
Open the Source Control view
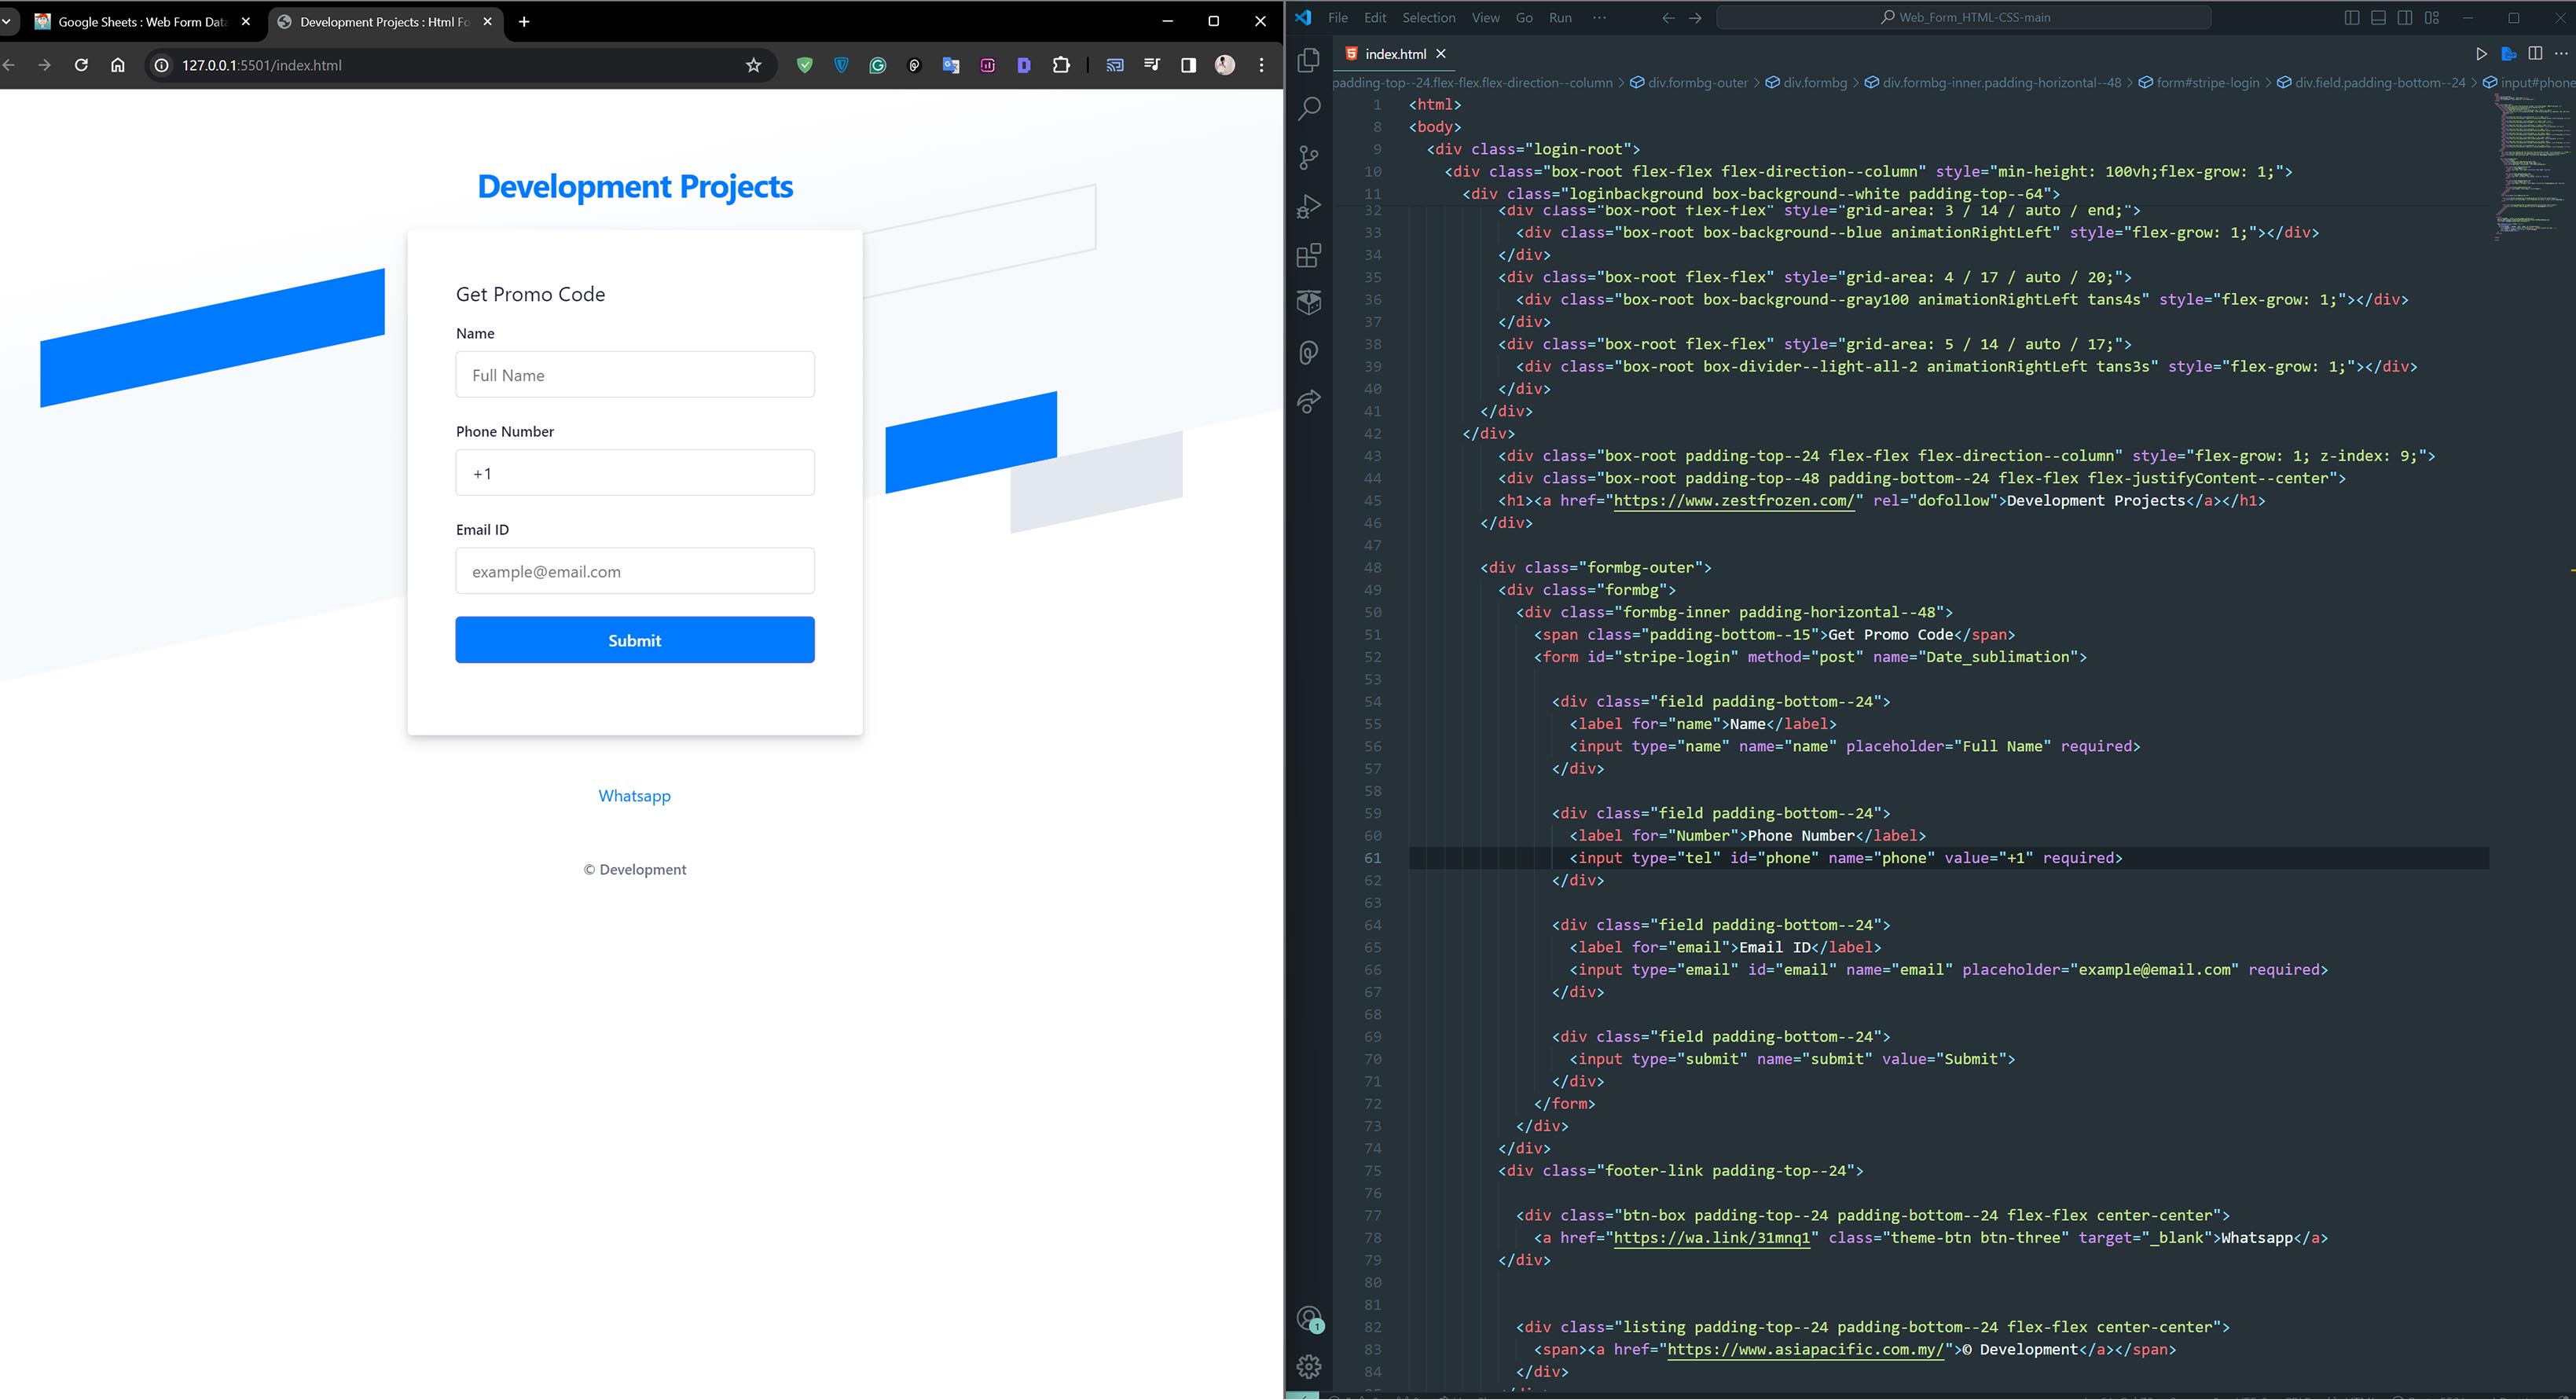1308,157
